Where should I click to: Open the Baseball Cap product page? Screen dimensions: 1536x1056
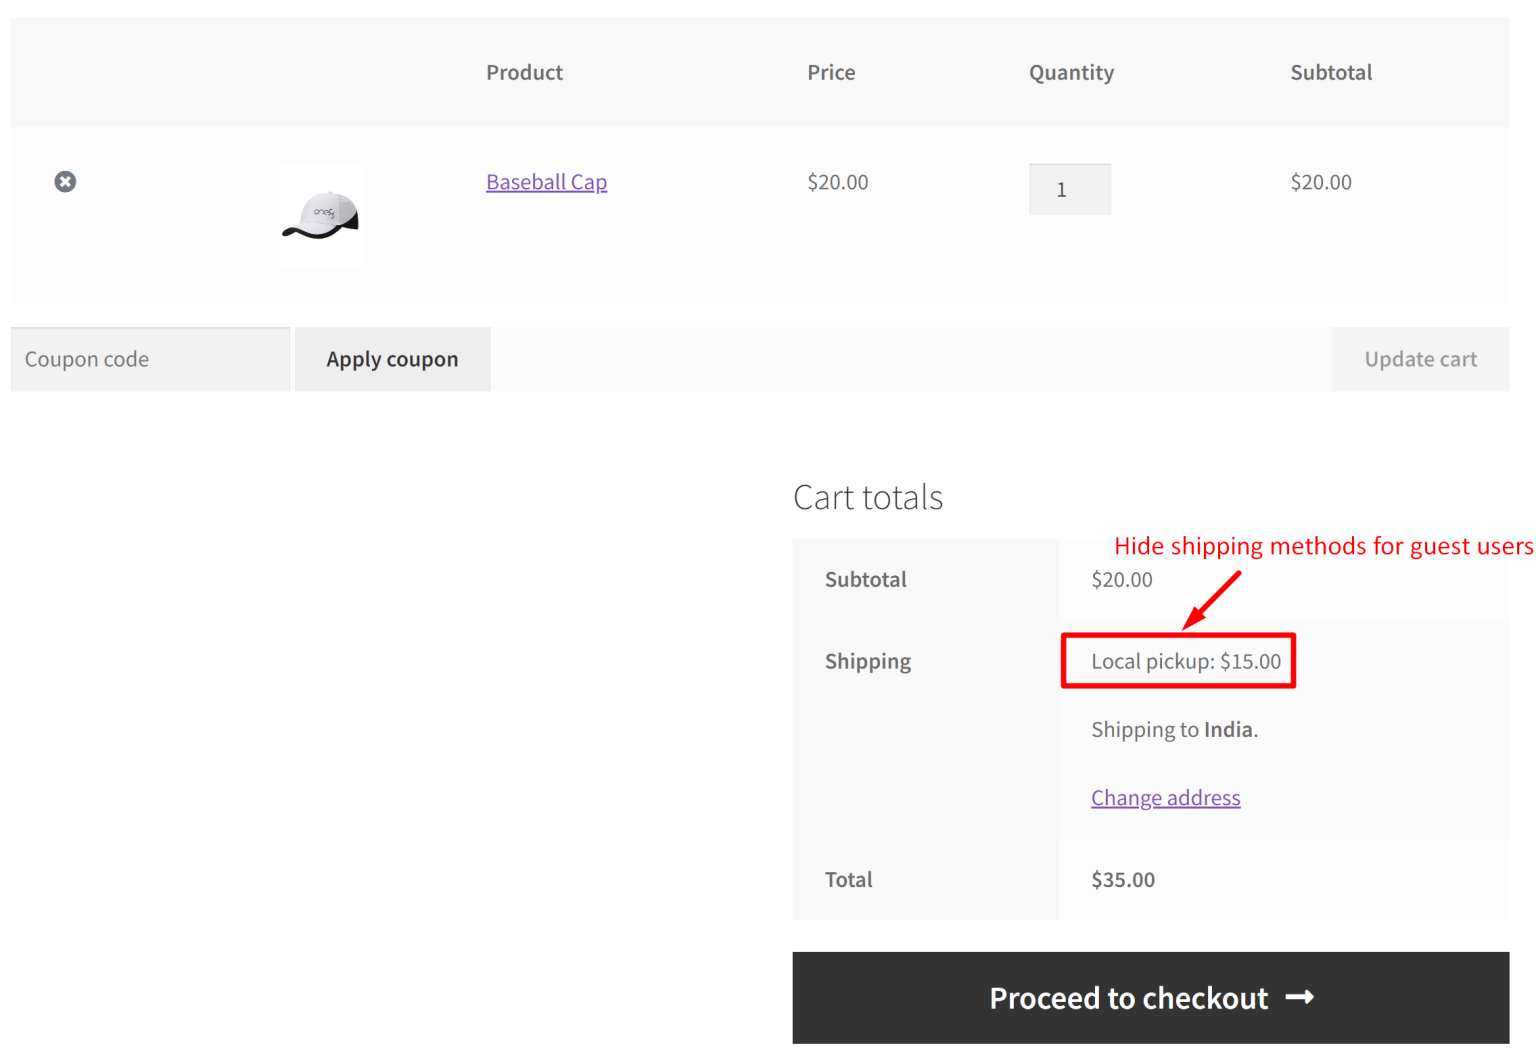(546, 181)
